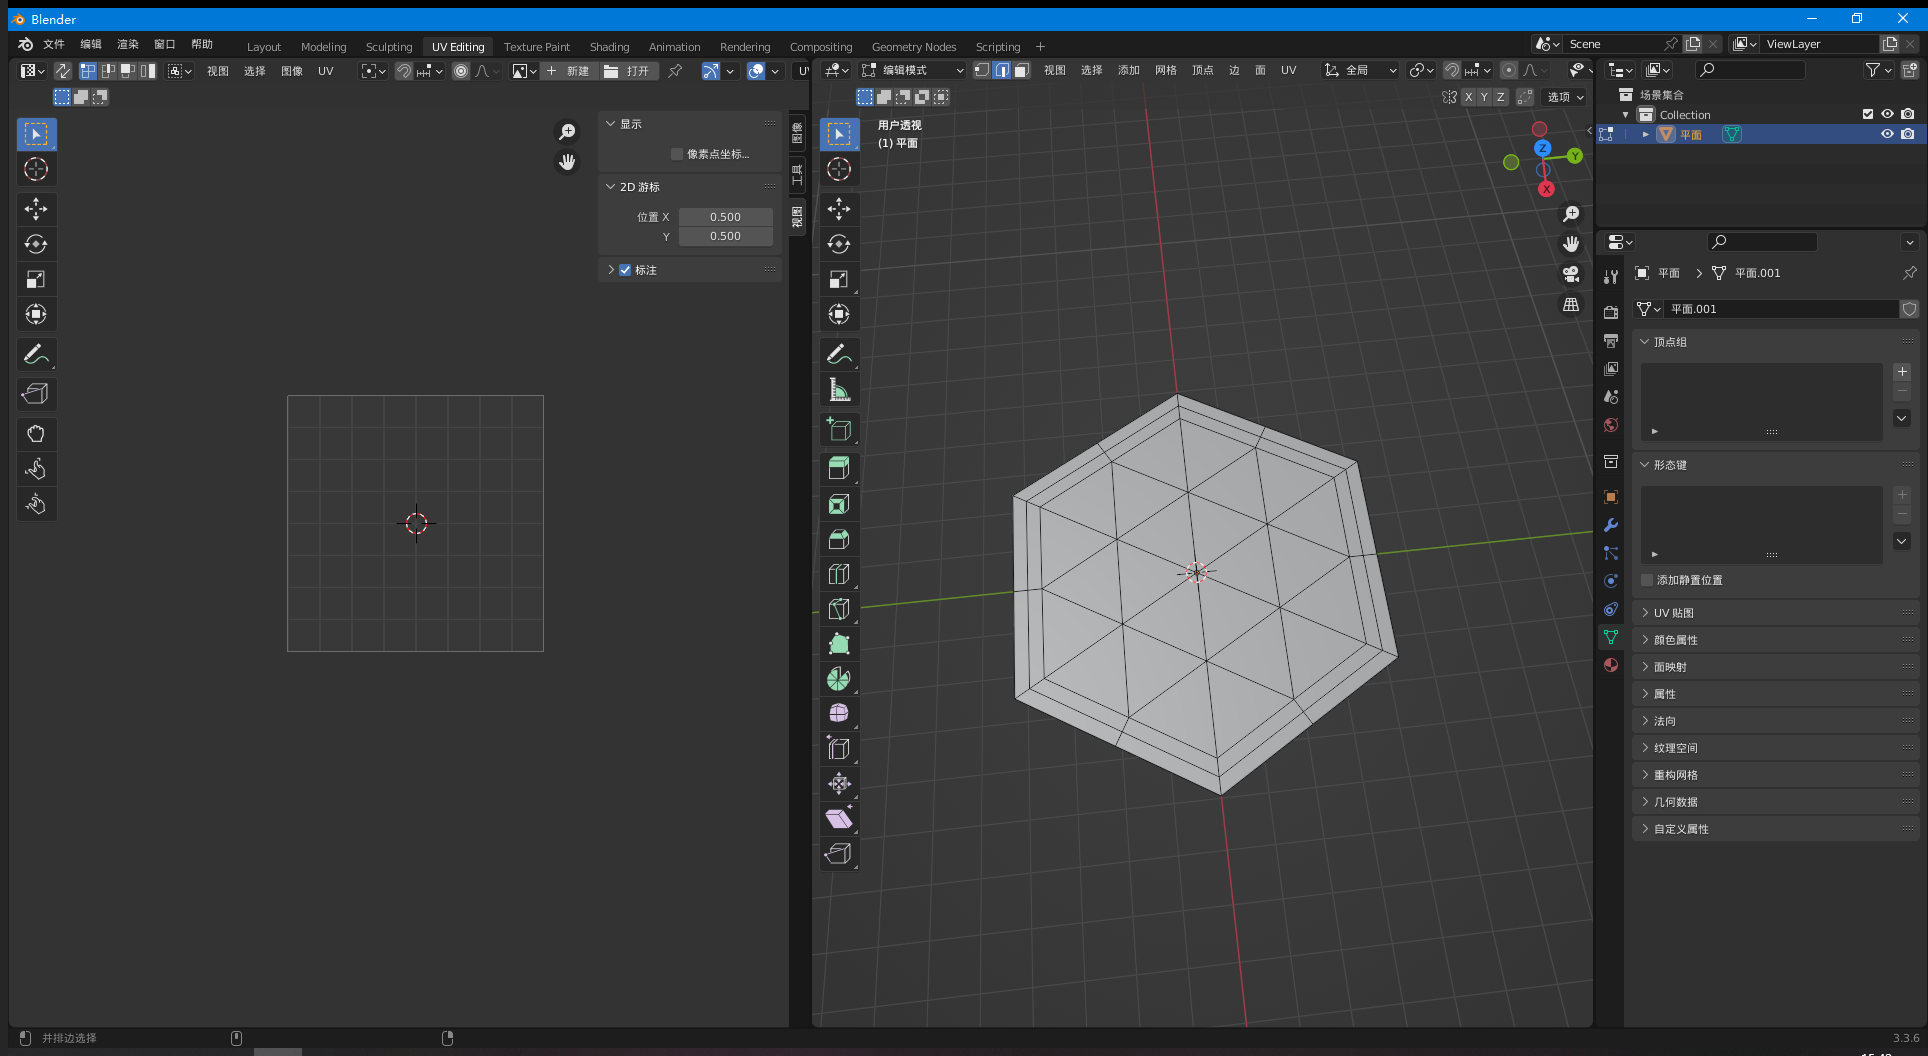The width and height of the screenshot is (1928, 1056).
Task: Expand the 平面 object in outliner
Action: 1645,134
